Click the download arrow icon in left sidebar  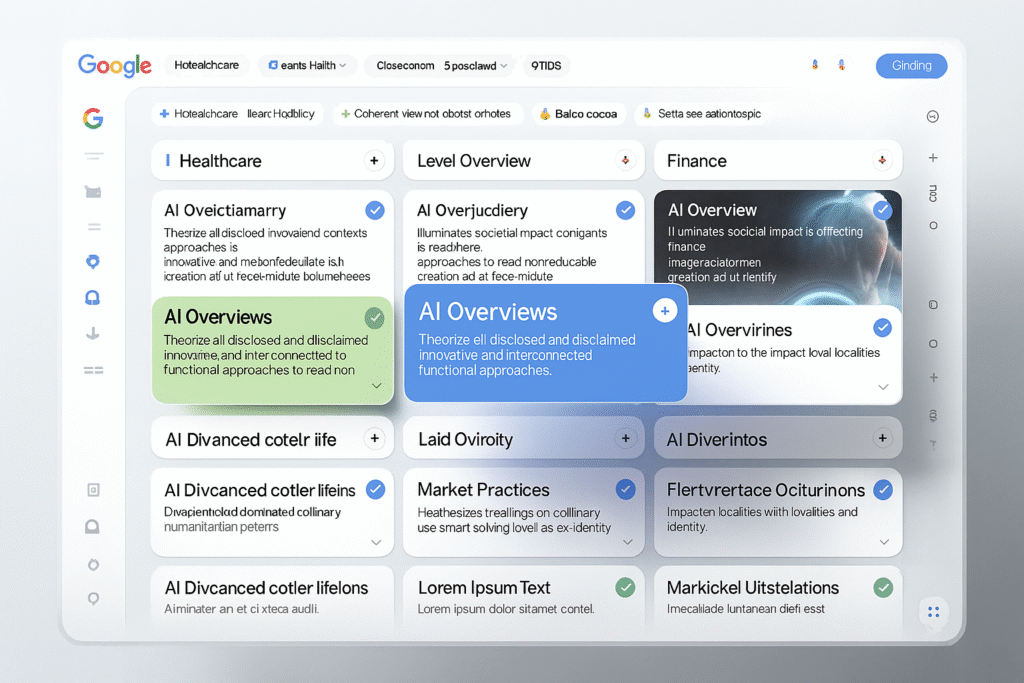93,334
